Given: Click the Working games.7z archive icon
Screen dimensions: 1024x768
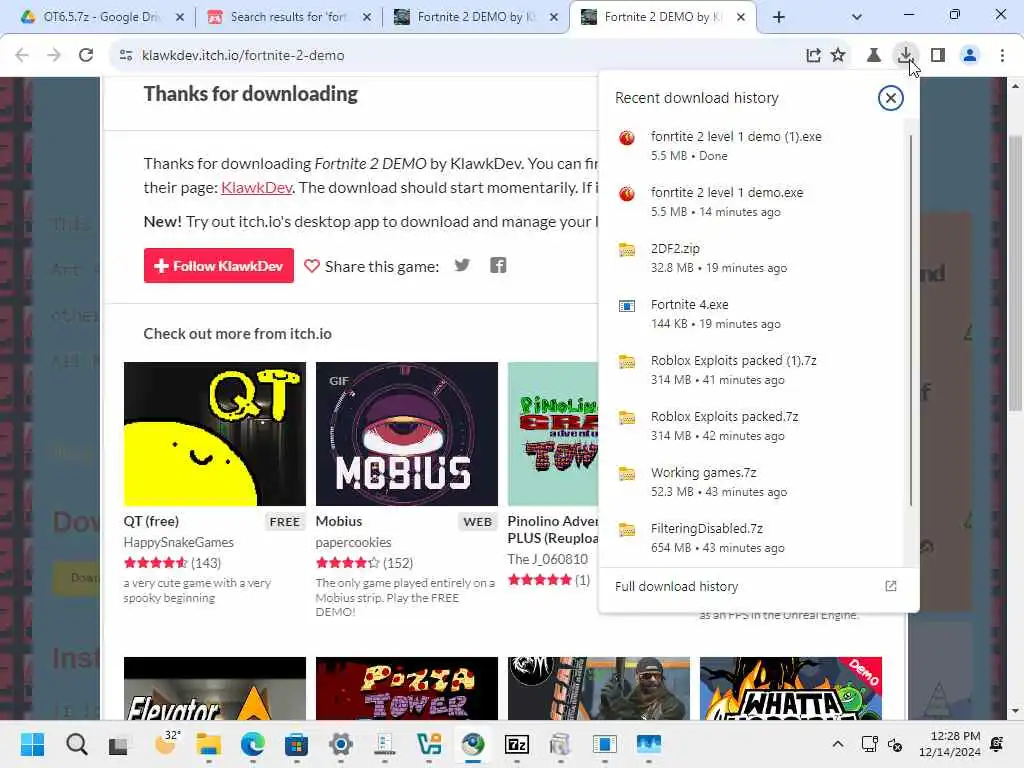Looking at the screenshot, I should click(626, 473).
